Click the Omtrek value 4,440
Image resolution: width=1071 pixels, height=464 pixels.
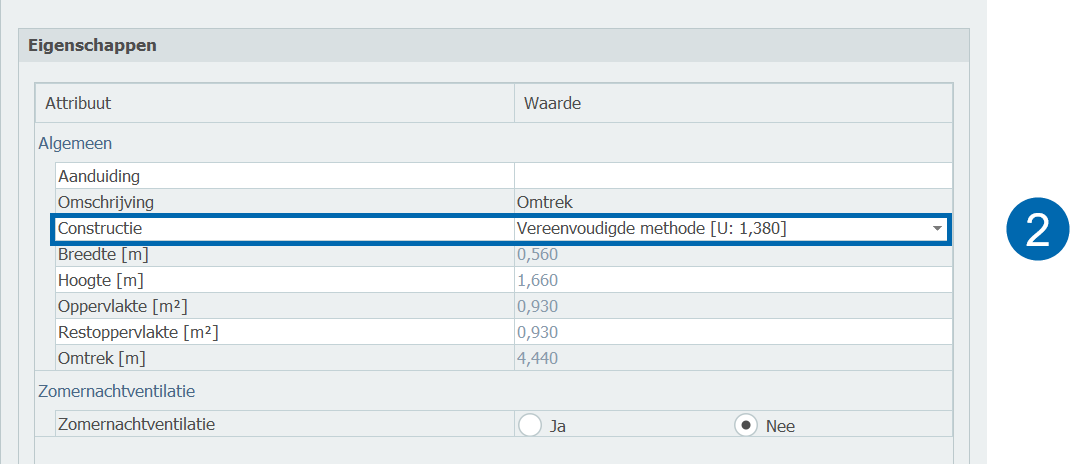[x=537, y=358]
